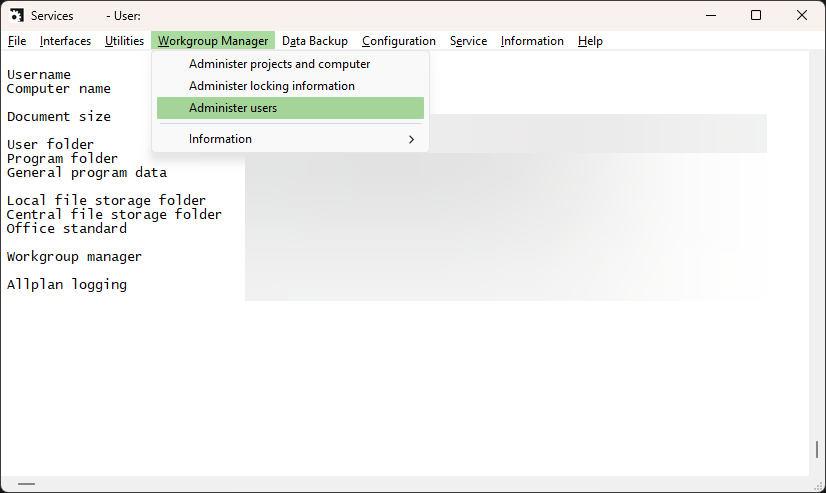The width and height of the screenshot is (826, 493).
Task: Maximize the Services window
Action: coord(756,15)
